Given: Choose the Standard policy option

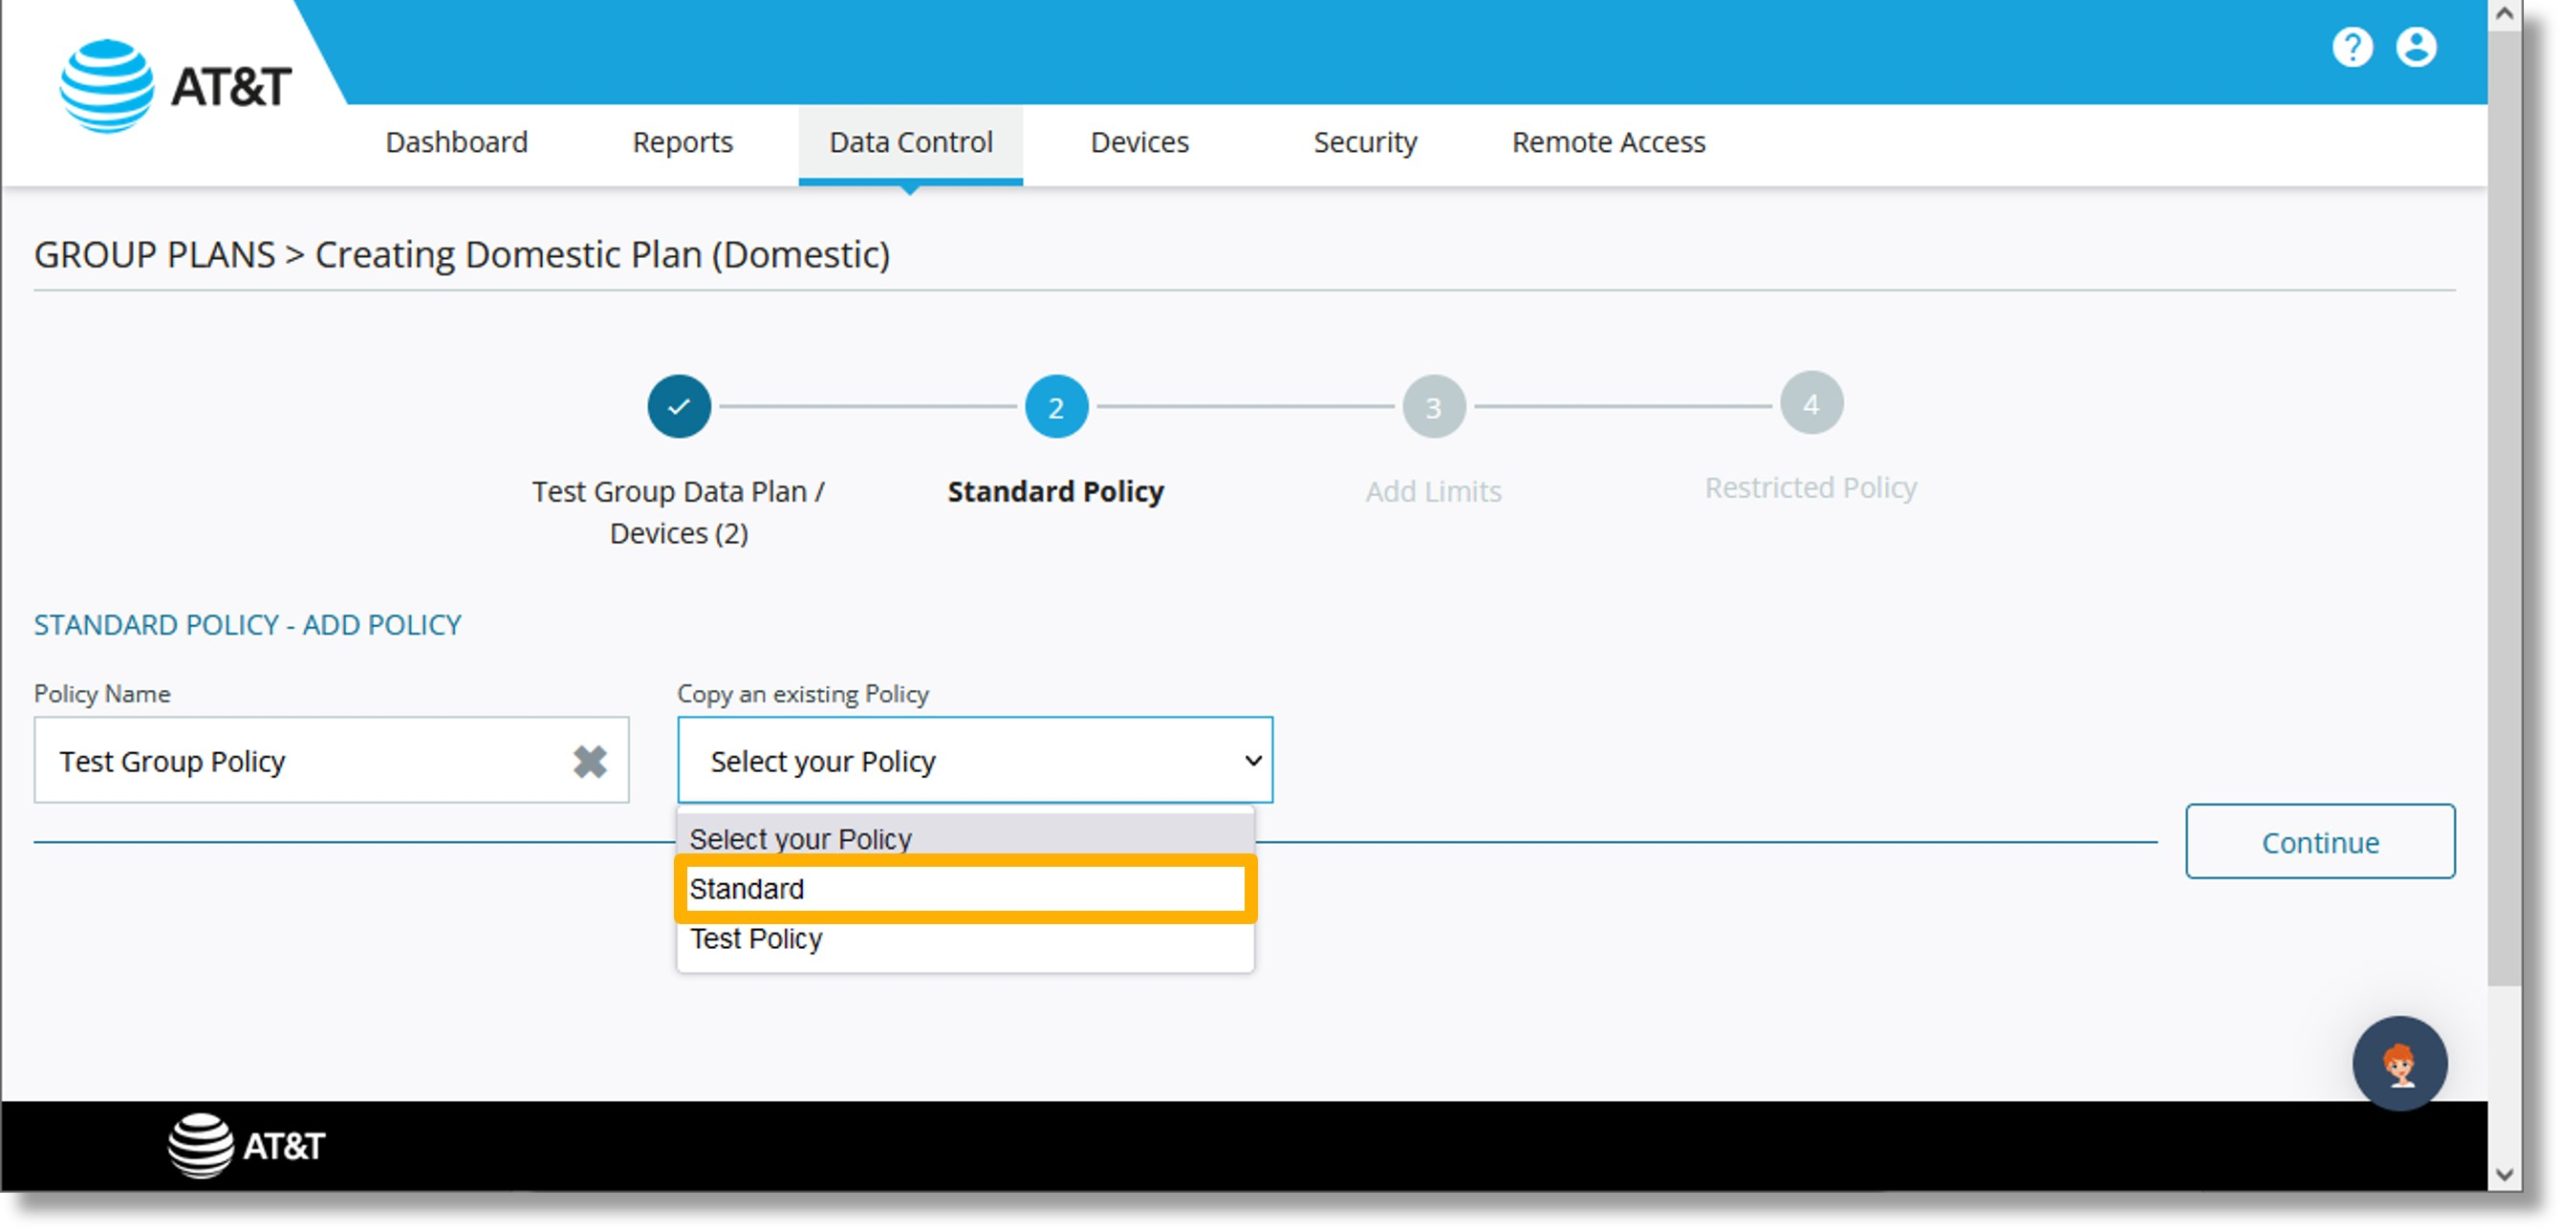Looking at the screenshot, I should point(965,888).
